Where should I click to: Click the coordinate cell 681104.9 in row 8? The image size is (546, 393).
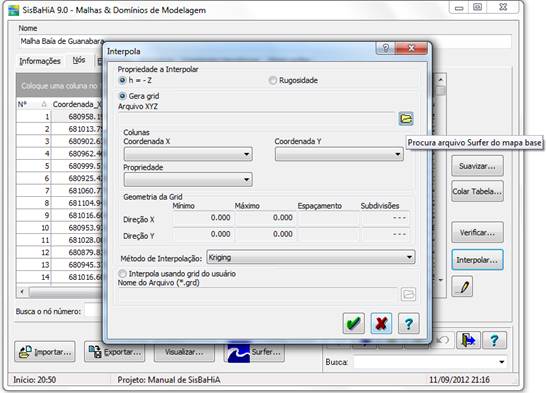pos(77,203)
